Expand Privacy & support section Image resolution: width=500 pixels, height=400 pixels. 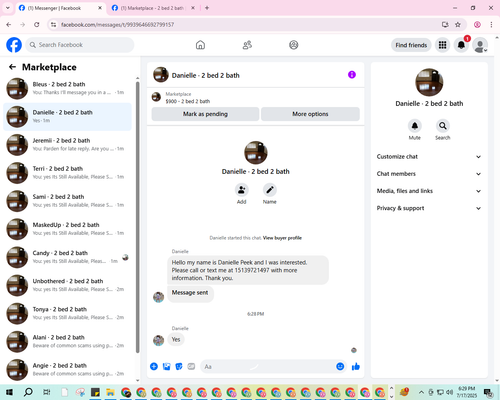pyautogui.click(x=429, y=208)
